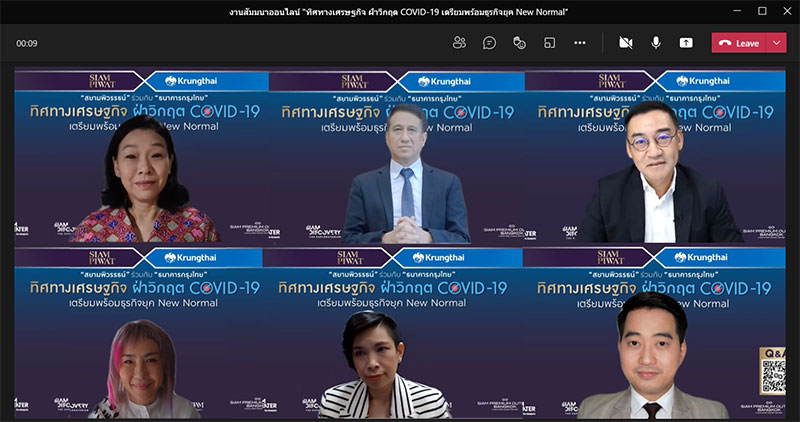Expand the Leave options arrow
Screen dimensions: 800x422
(777, 43)
